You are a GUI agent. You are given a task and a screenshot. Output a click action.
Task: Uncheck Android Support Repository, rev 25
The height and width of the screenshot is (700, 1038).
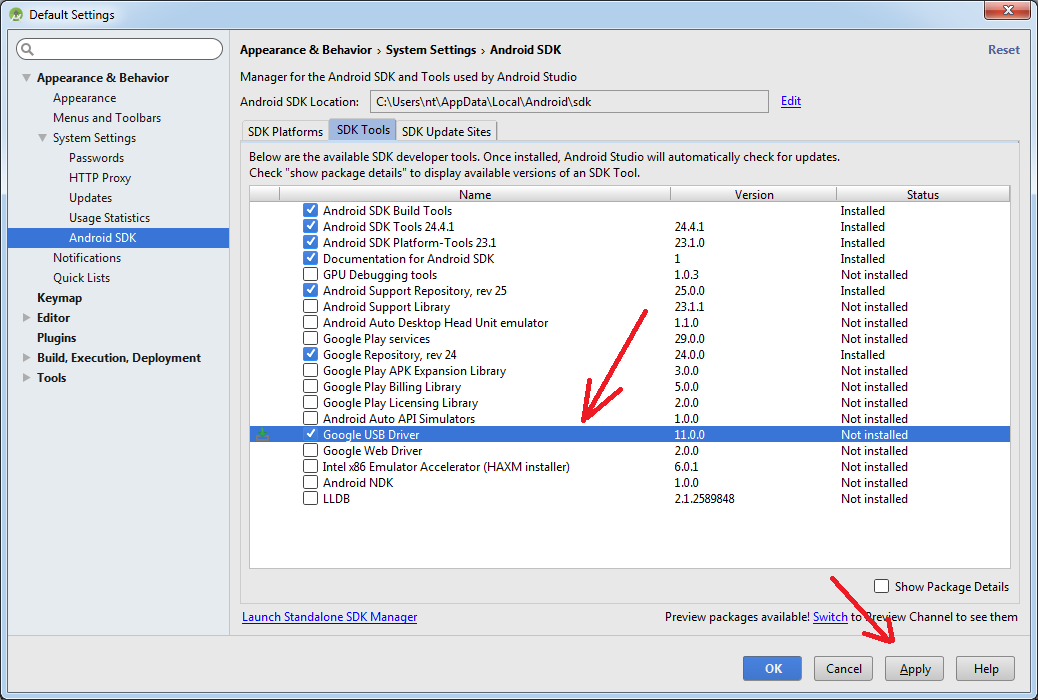[x=310, y=290]
